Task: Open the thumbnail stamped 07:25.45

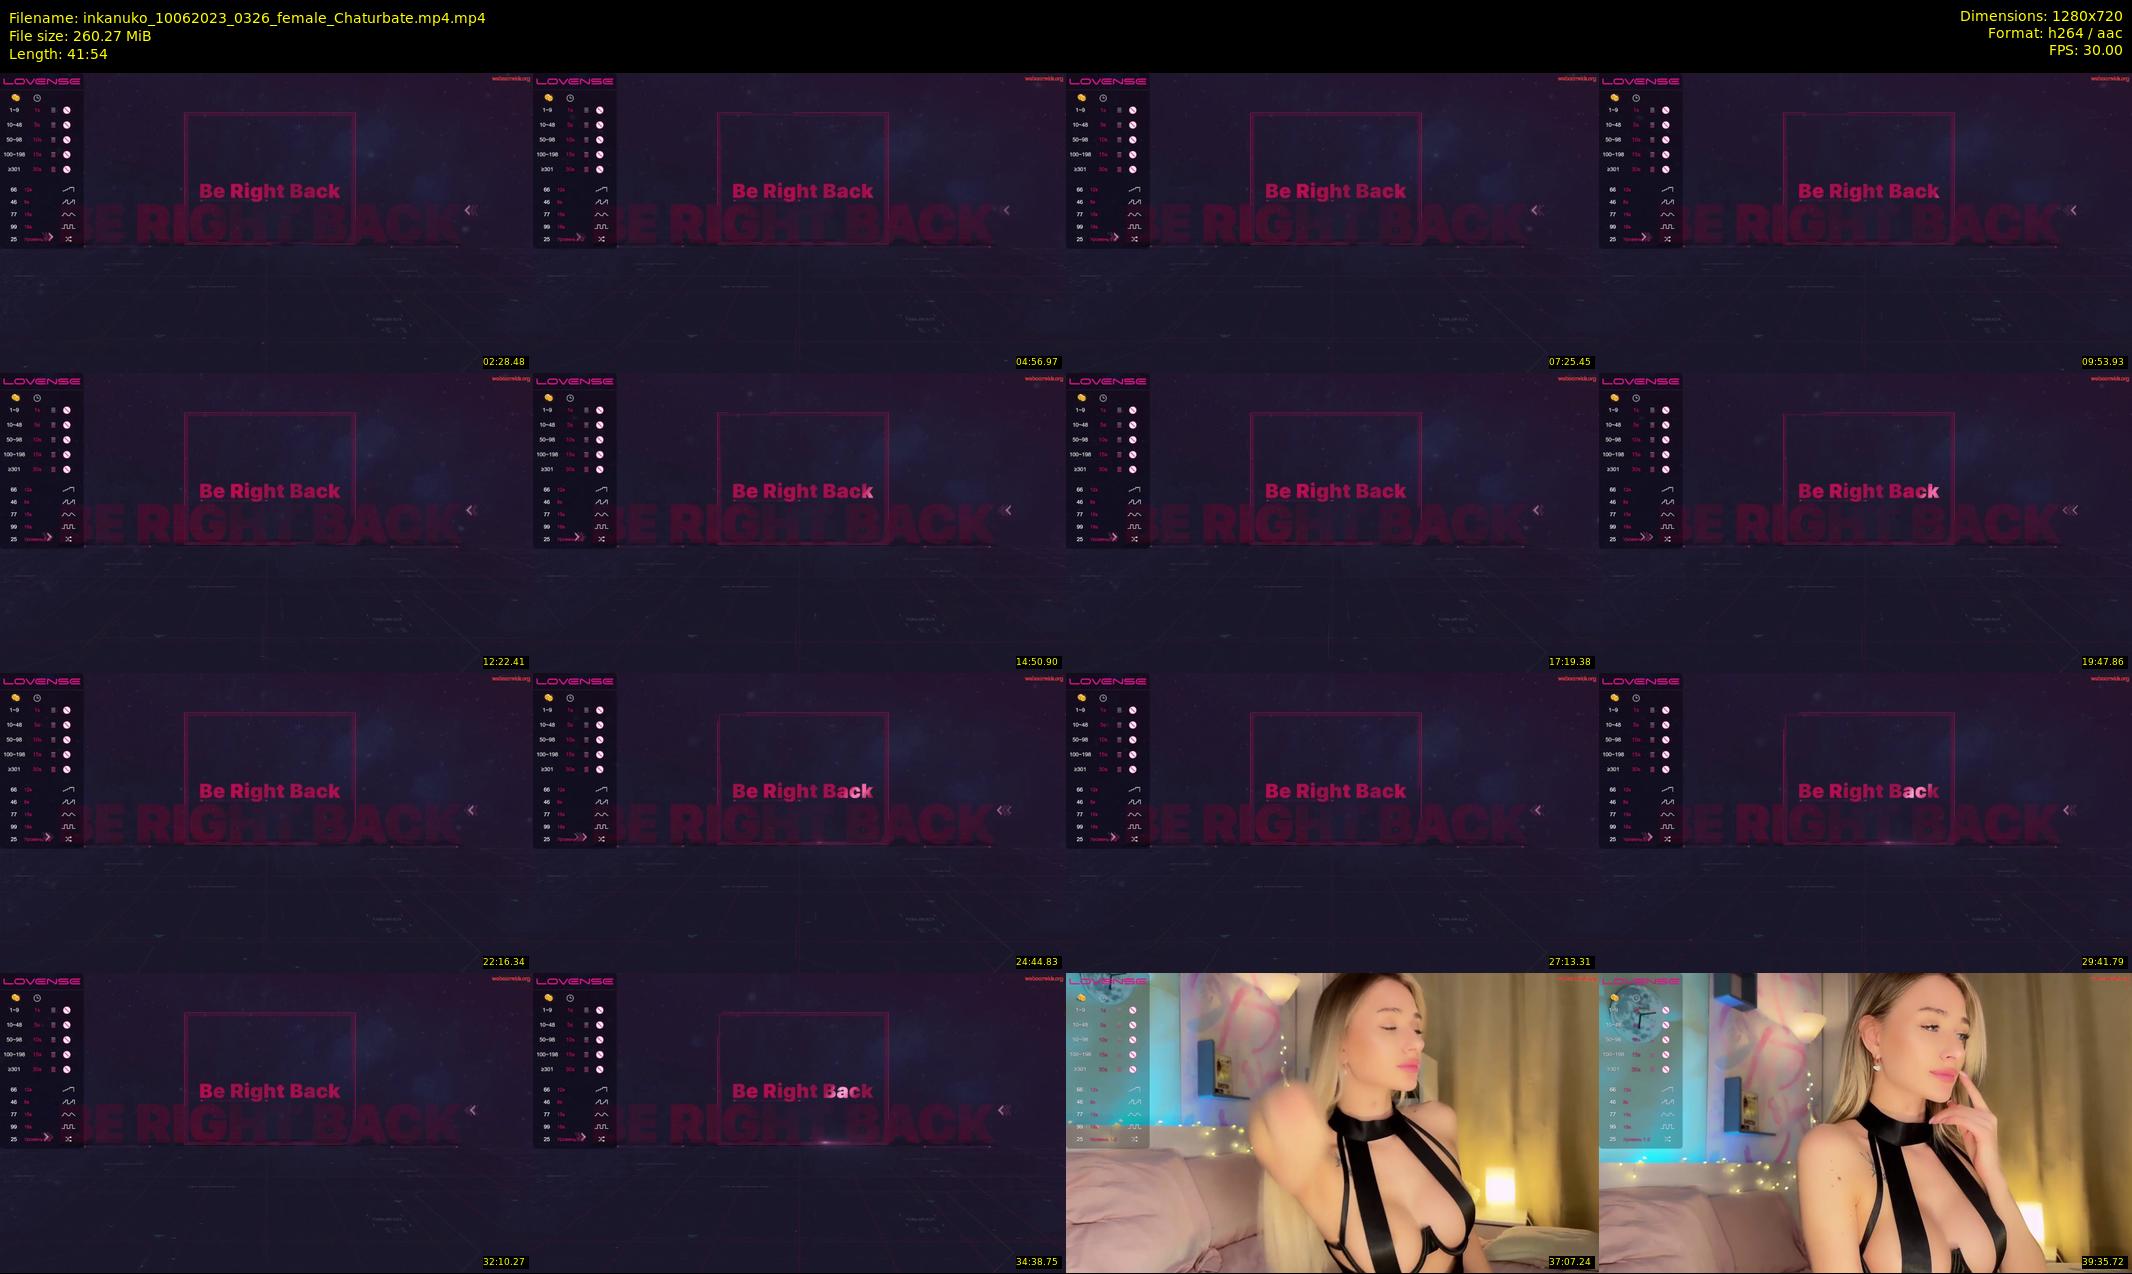Action: (1332, 222)
